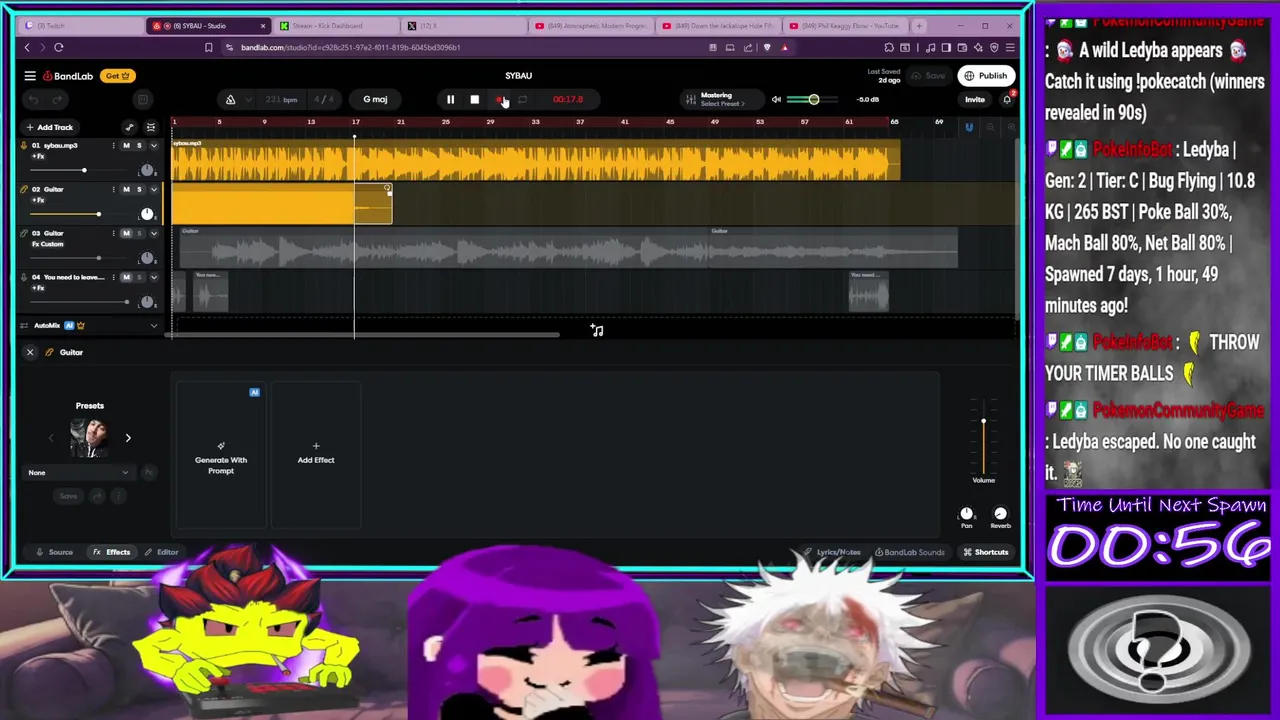Open track 02 Guitar more options dots
Image resolution: width=1280 pixels, height=720 pixels.
pyautogui.click(x=113, y=190)
